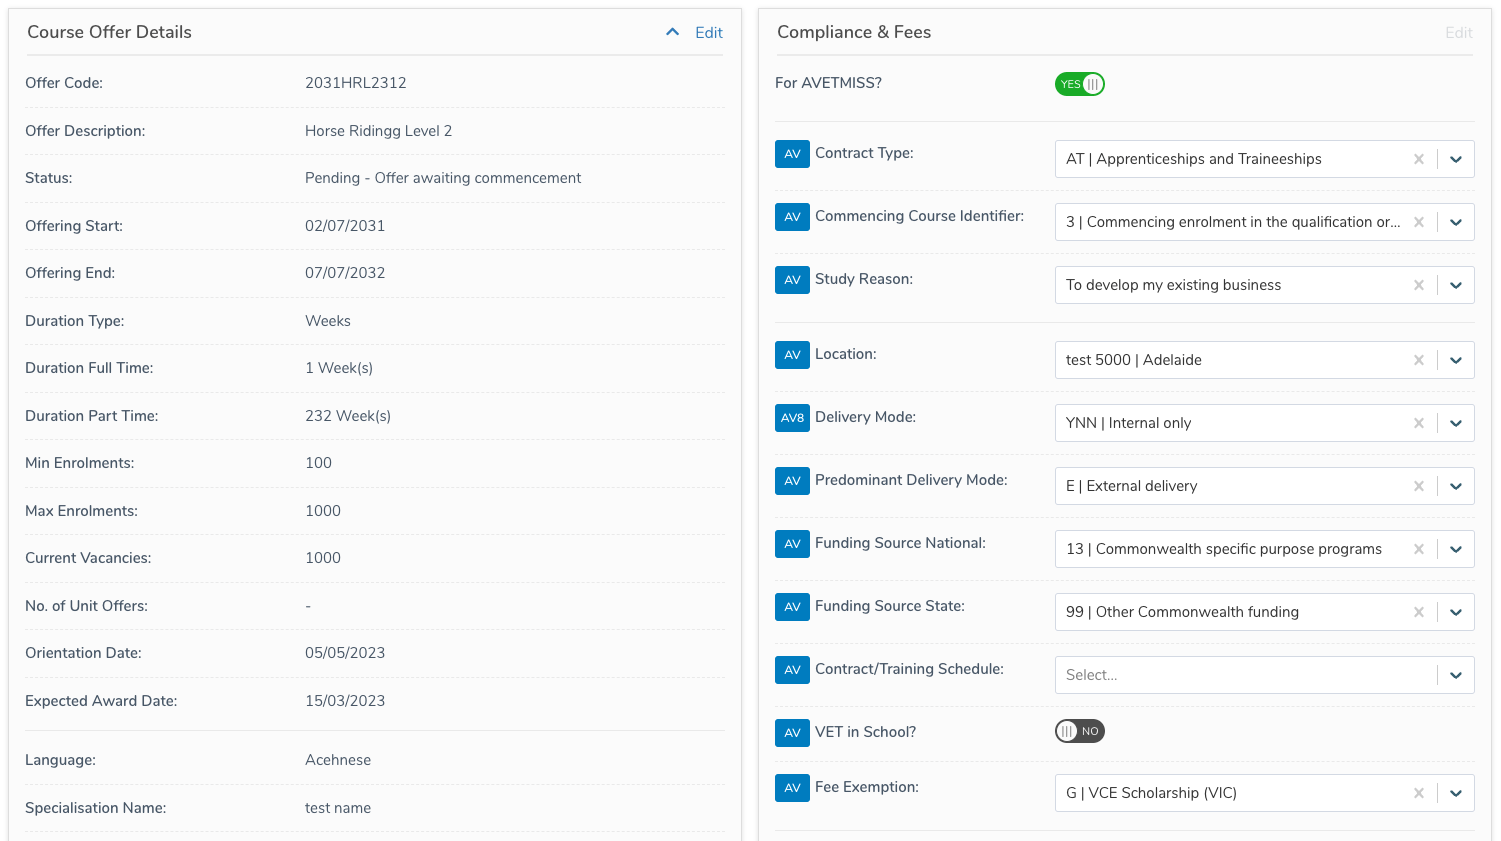Click the Specialisation Name value test name
This screenshot has width=1501, height=841.
click(338, 808)
